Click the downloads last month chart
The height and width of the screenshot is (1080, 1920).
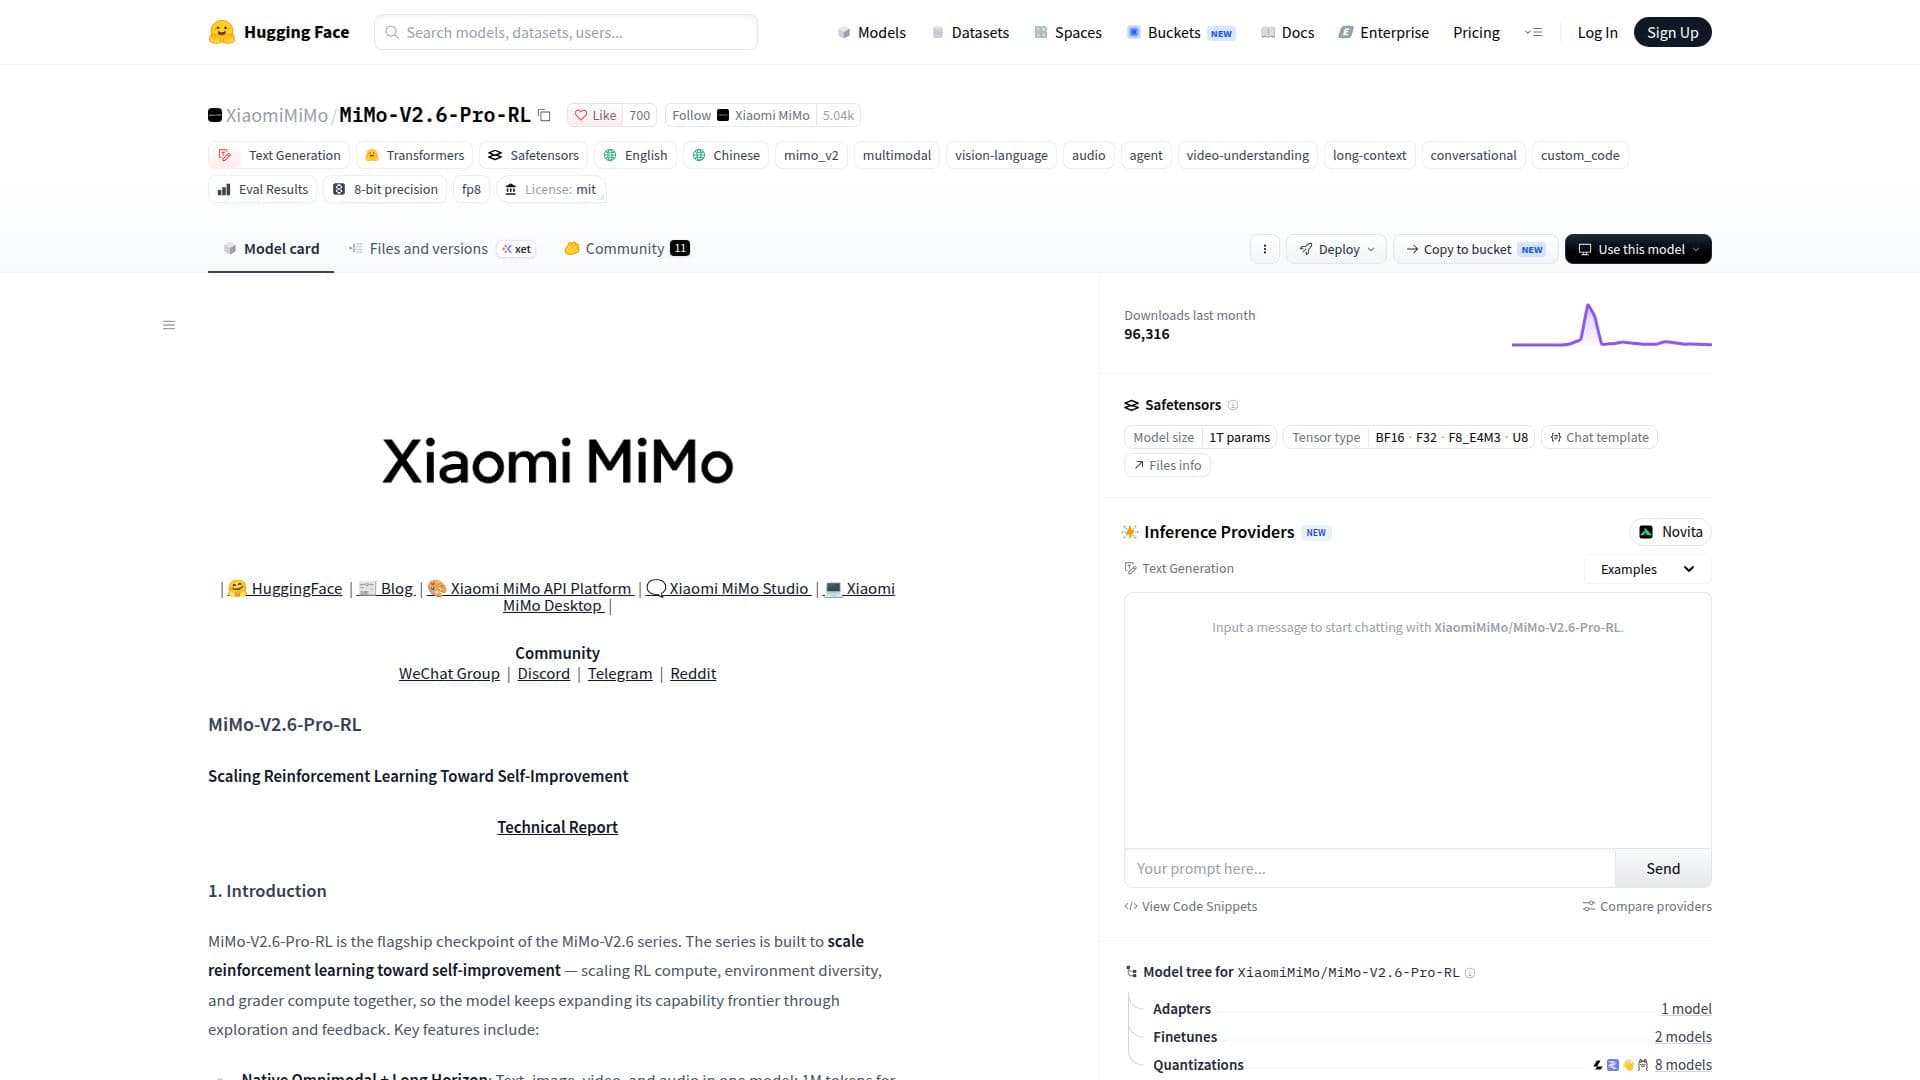[x=1611, y=325]
